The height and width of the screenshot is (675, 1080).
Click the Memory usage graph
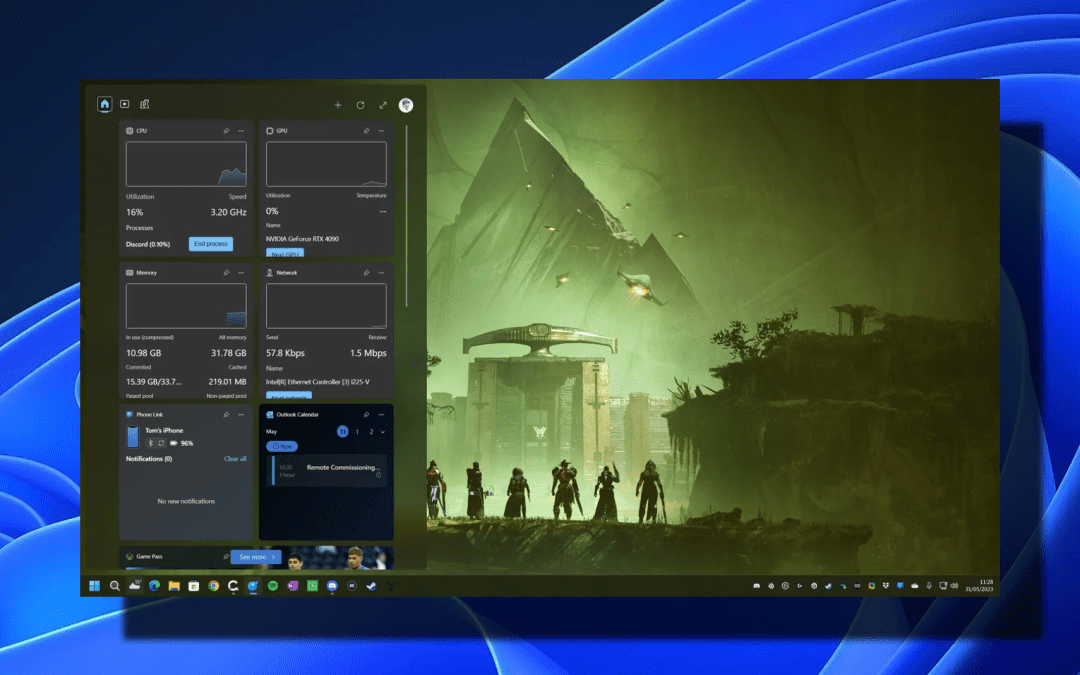tap(186, 305)
